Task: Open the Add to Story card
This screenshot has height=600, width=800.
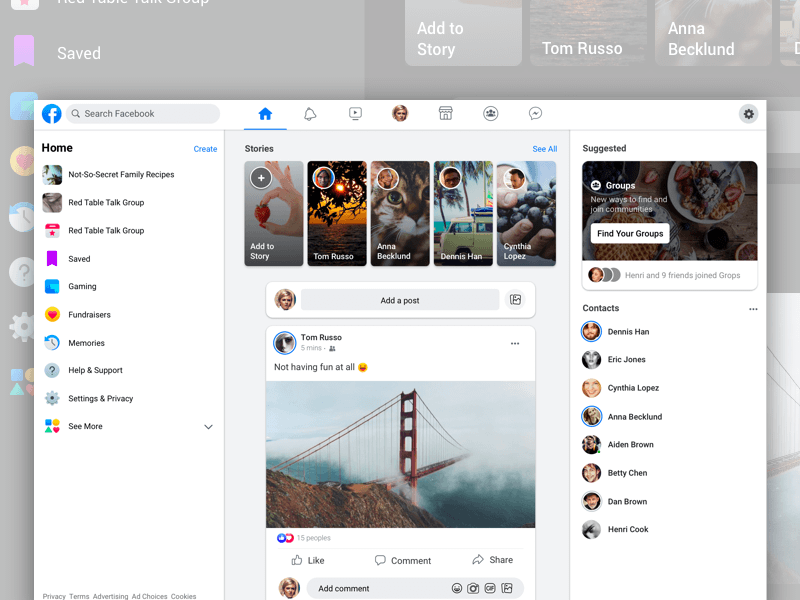Action: pos(273,213)
